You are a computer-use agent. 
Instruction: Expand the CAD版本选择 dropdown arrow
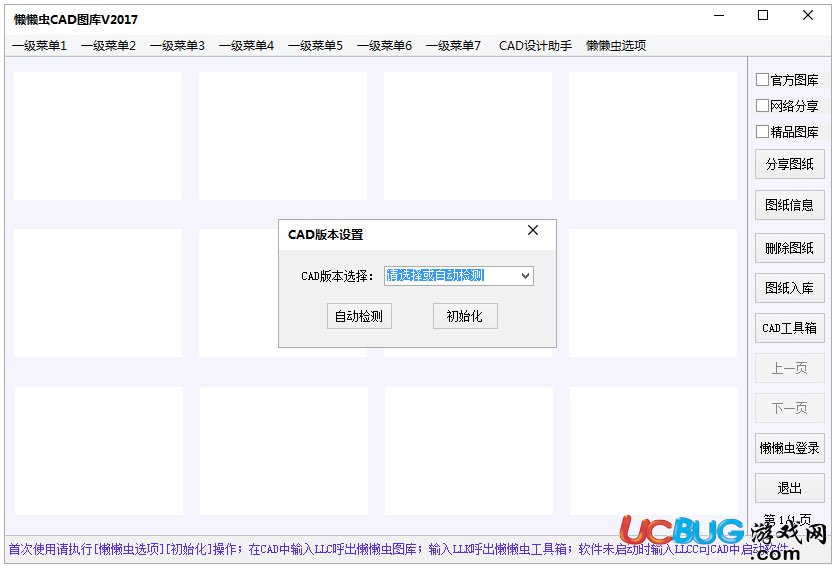[525, 276]
